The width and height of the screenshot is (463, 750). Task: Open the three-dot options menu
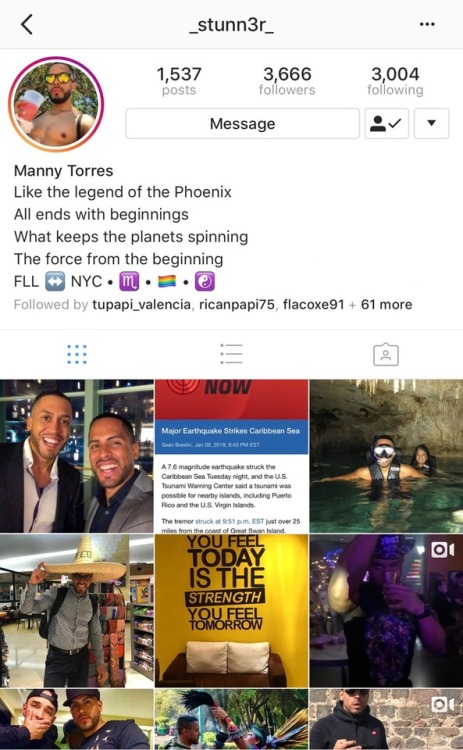pos(427,24)
